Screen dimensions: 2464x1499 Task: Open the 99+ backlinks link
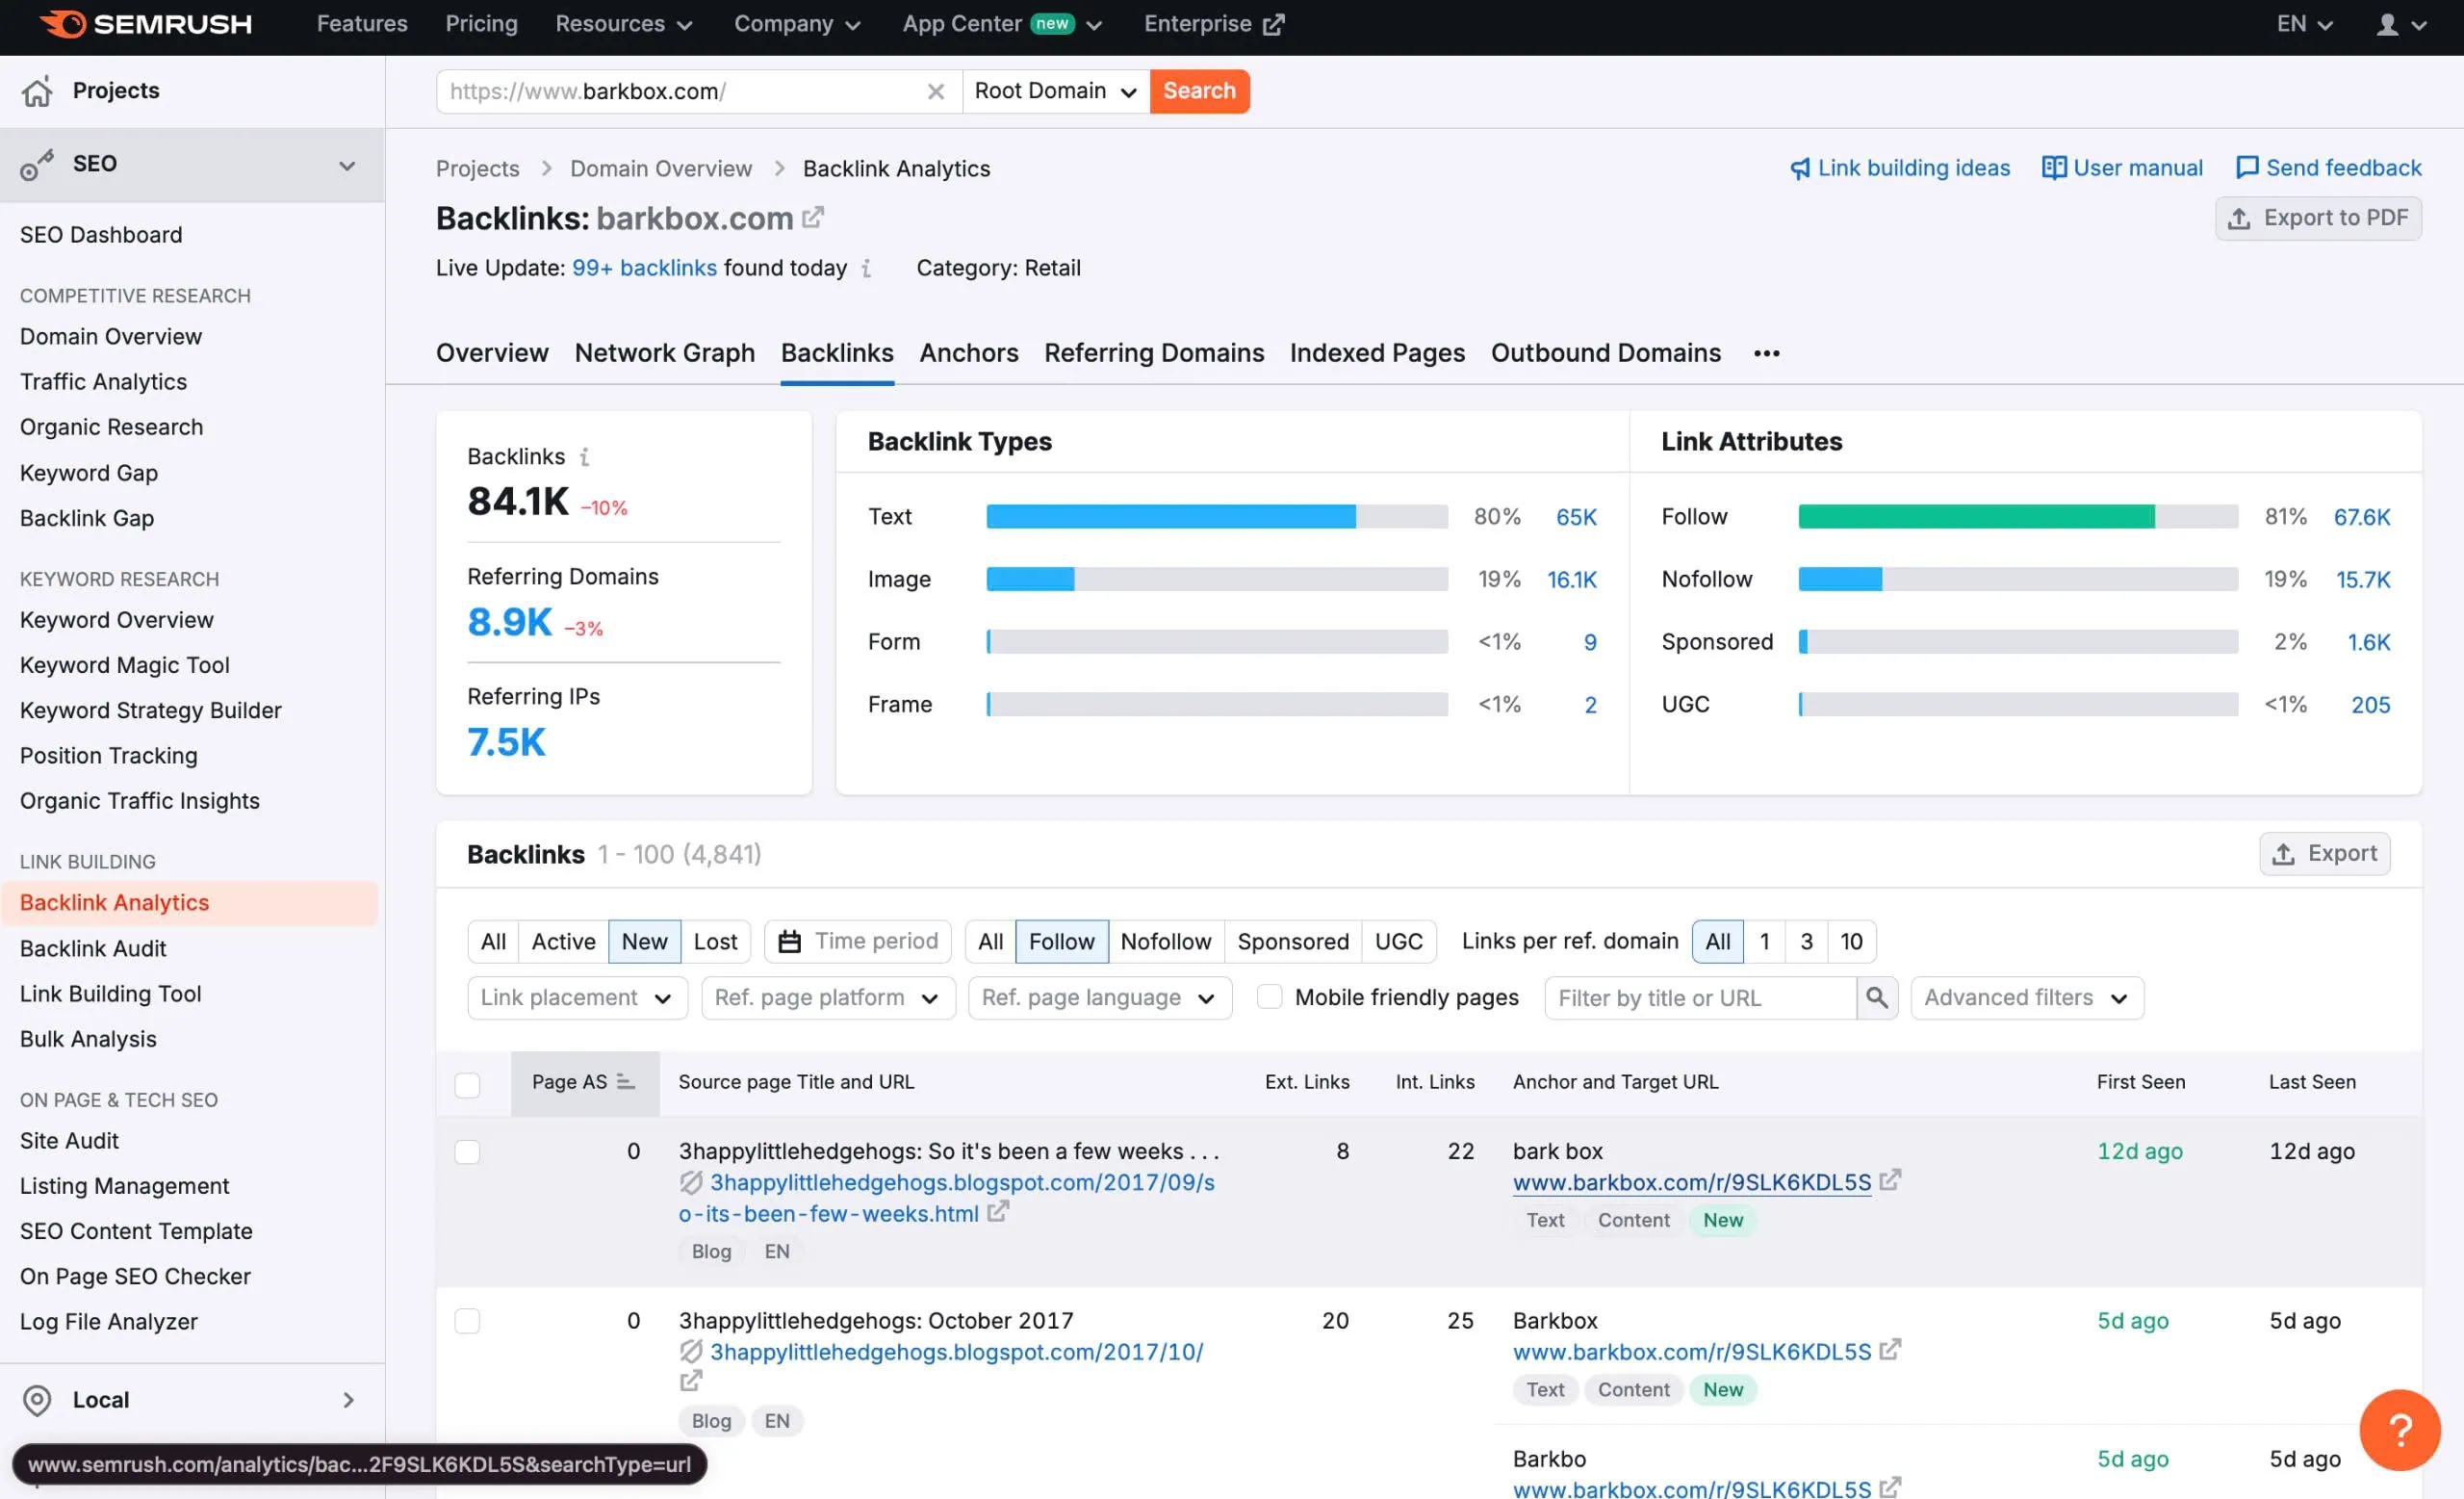click(644, 268)
